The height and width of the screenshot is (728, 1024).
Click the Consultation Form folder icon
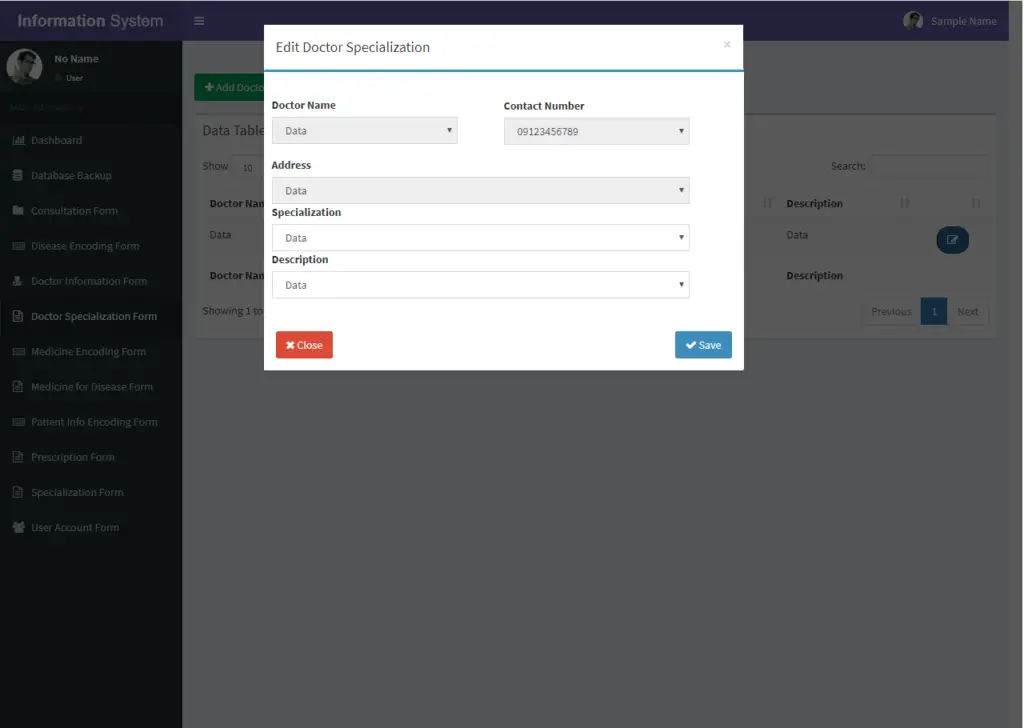18,211
